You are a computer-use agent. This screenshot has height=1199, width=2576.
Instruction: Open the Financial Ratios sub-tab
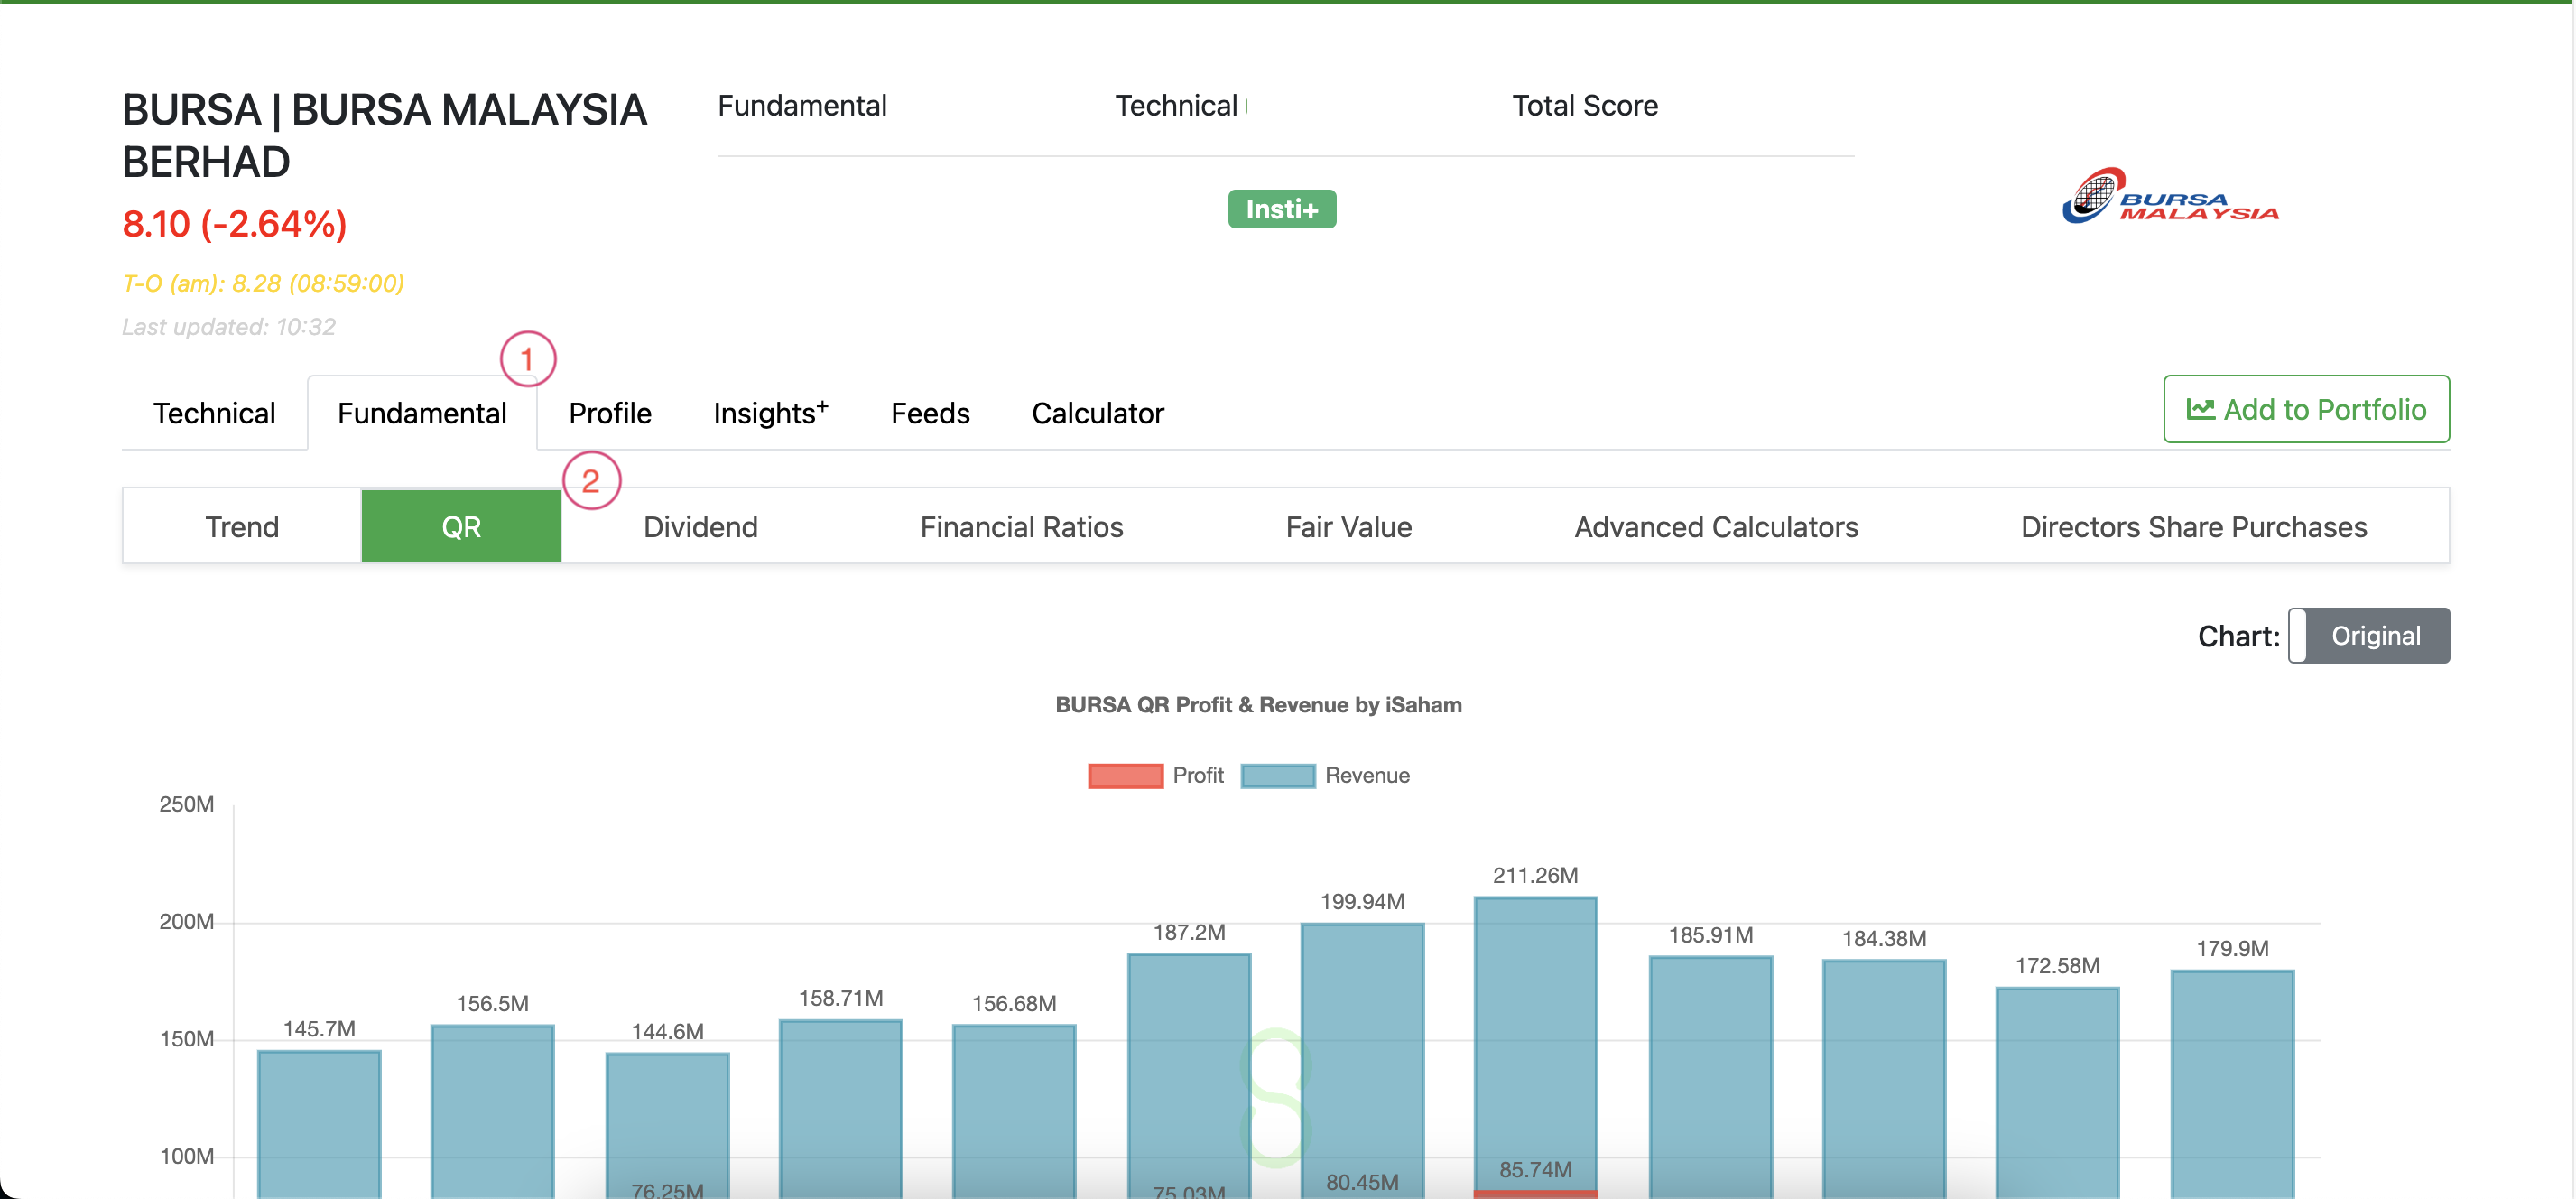(x=1021, y=527)
